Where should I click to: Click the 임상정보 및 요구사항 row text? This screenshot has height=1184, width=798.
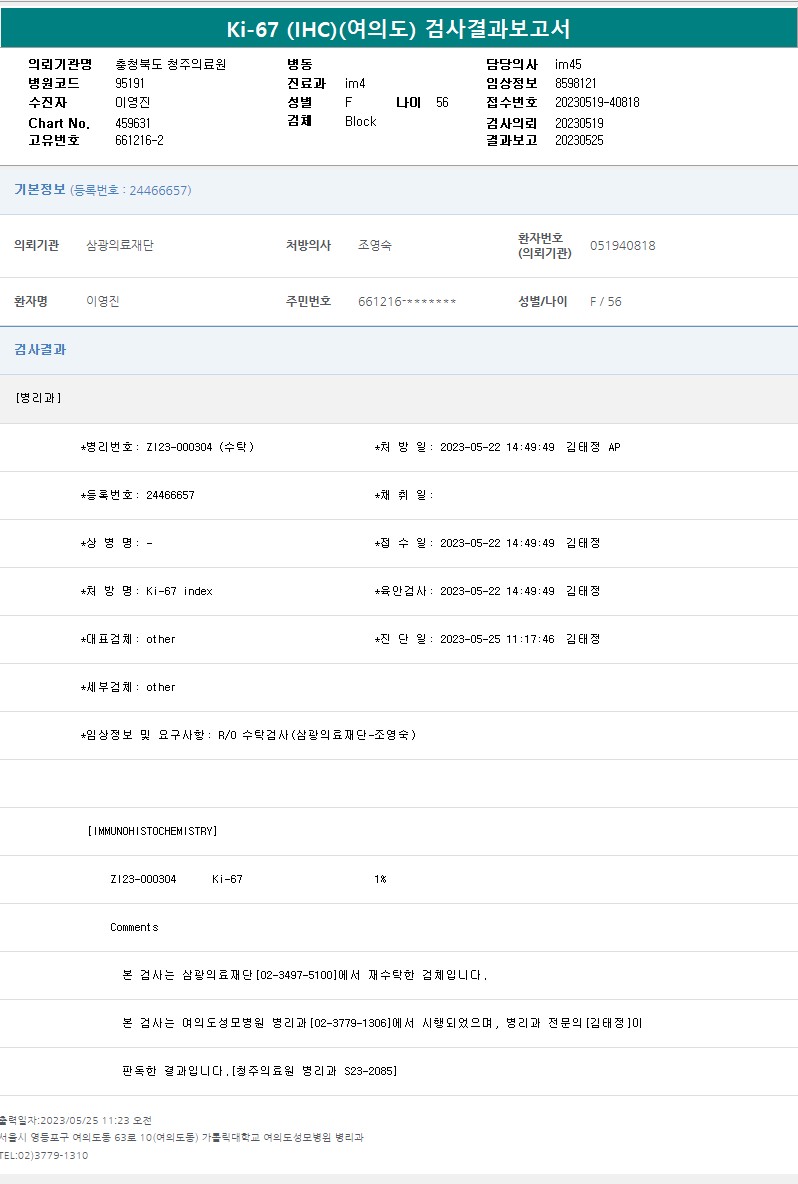248,735
